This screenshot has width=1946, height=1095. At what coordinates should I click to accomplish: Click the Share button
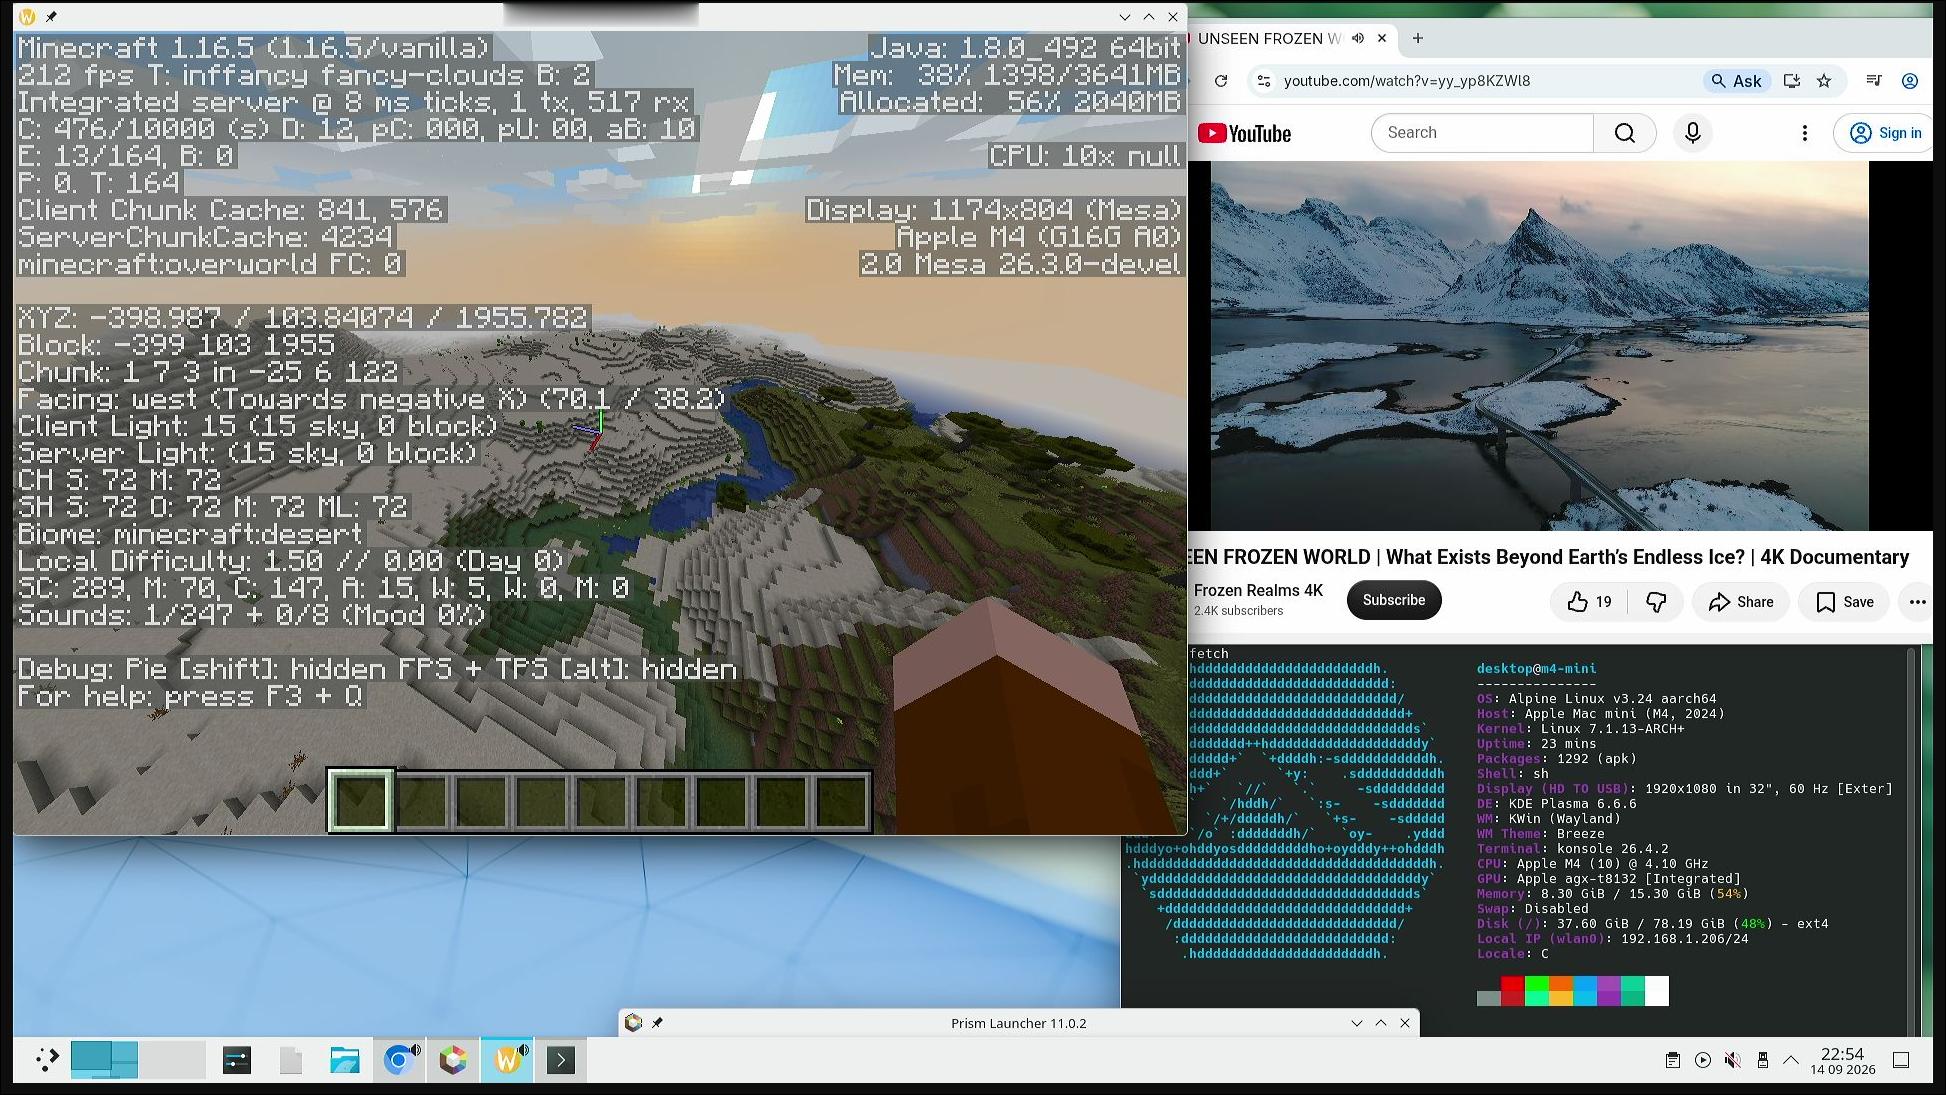(x=1741, y=602)
